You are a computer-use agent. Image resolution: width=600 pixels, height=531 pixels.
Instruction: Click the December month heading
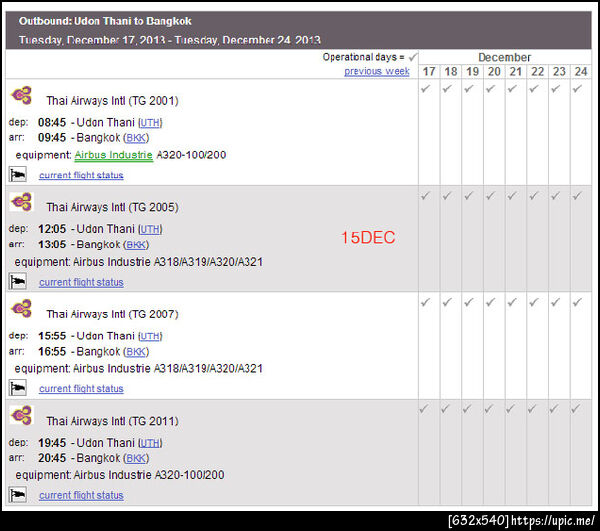[x=504, y=57]
